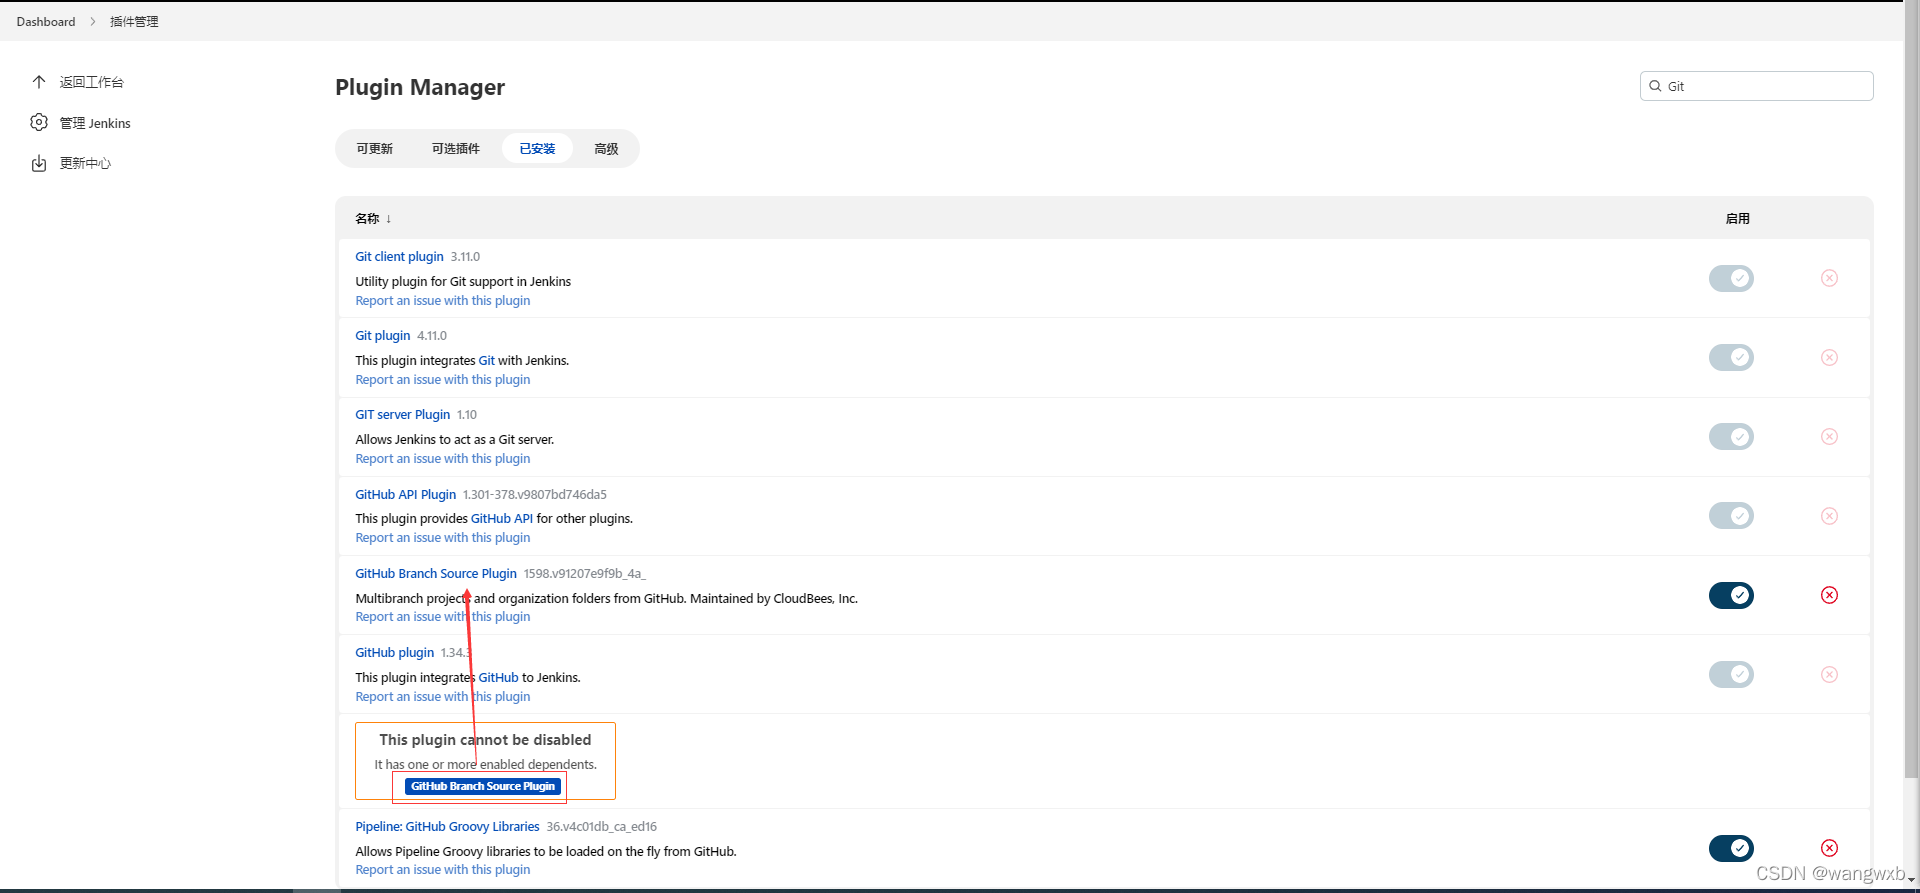Report an issue for Git plugin
Image resolution: width=1920 pixels, height=893 pixels.
443,380
